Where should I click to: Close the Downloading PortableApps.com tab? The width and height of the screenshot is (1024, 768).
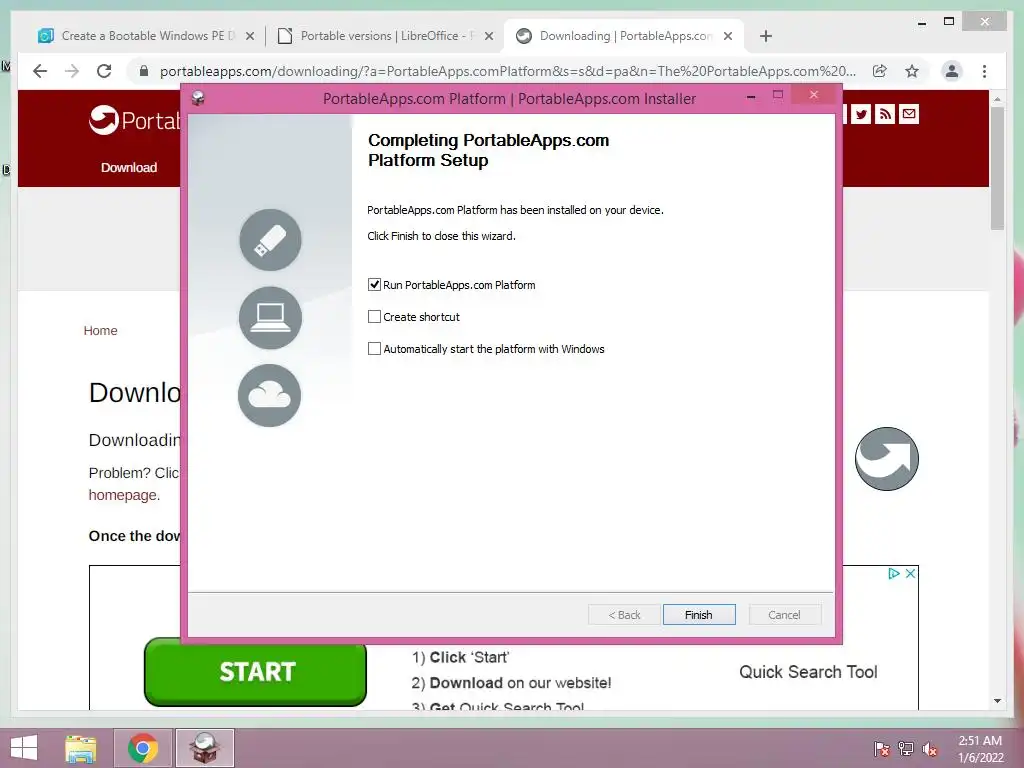pos(728,37)
